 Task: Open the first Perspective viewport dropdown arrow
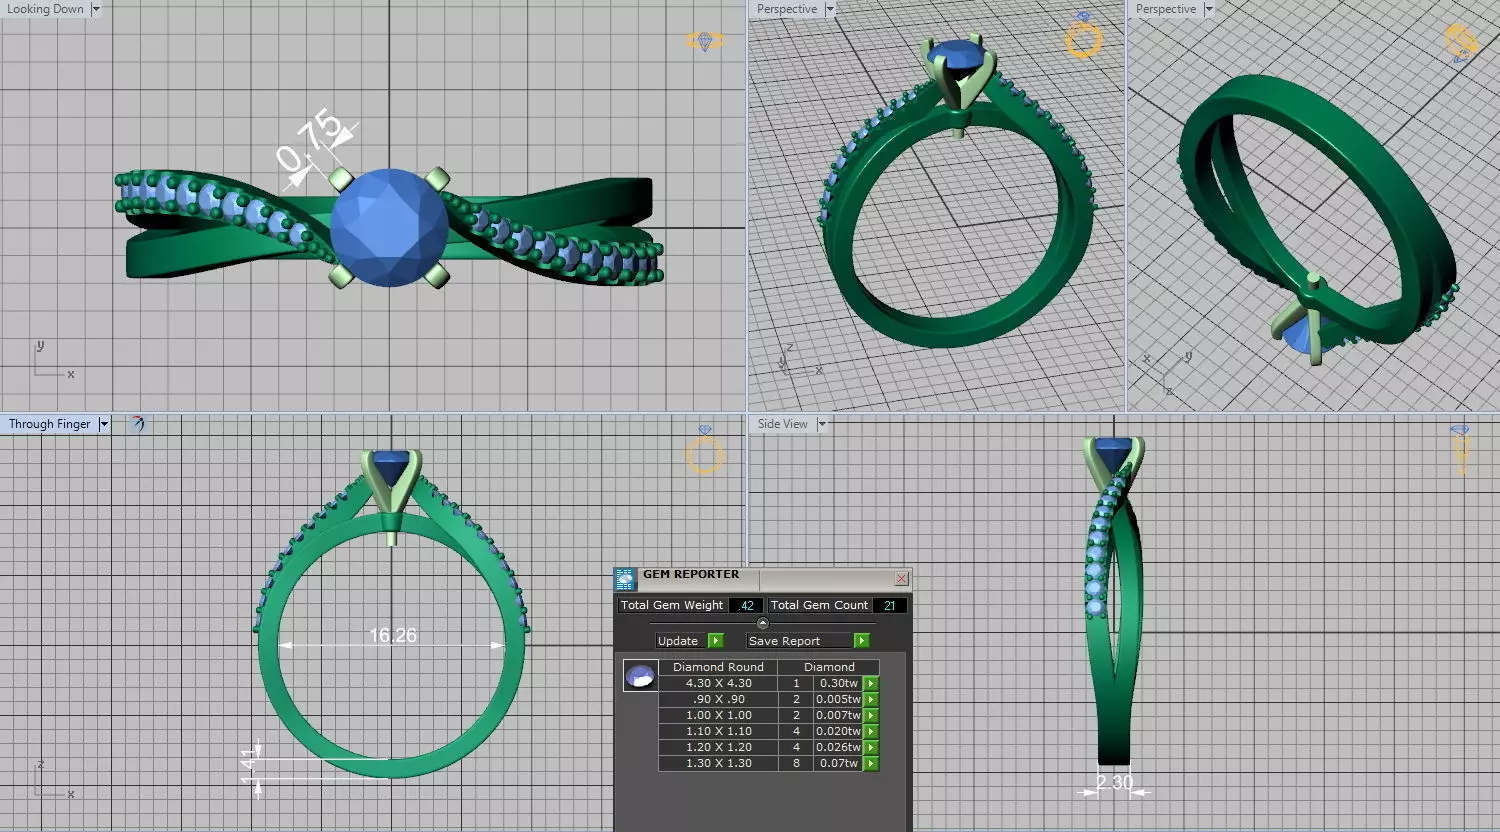pos(829,9)
